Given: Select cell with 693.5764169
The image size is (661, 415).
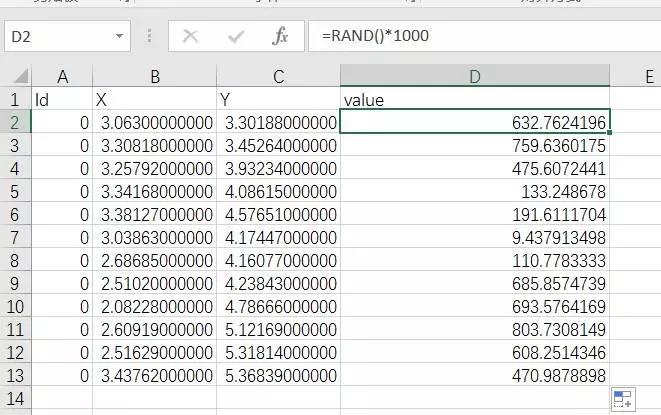Looking at the screenshot, I should (475, 307).
